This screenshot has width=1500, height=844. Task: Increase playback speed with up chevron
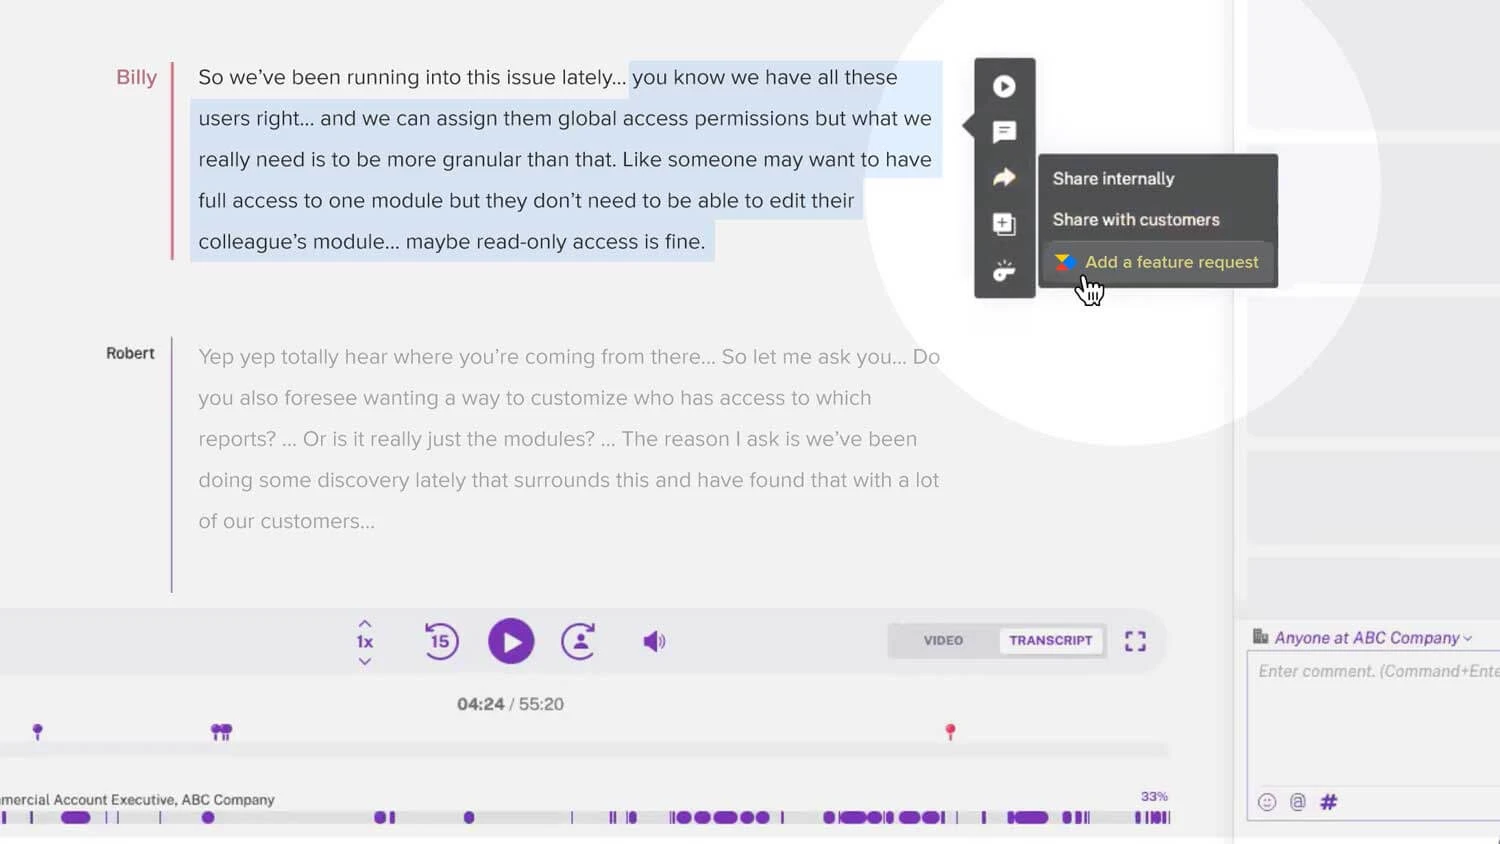pos(365,623)
